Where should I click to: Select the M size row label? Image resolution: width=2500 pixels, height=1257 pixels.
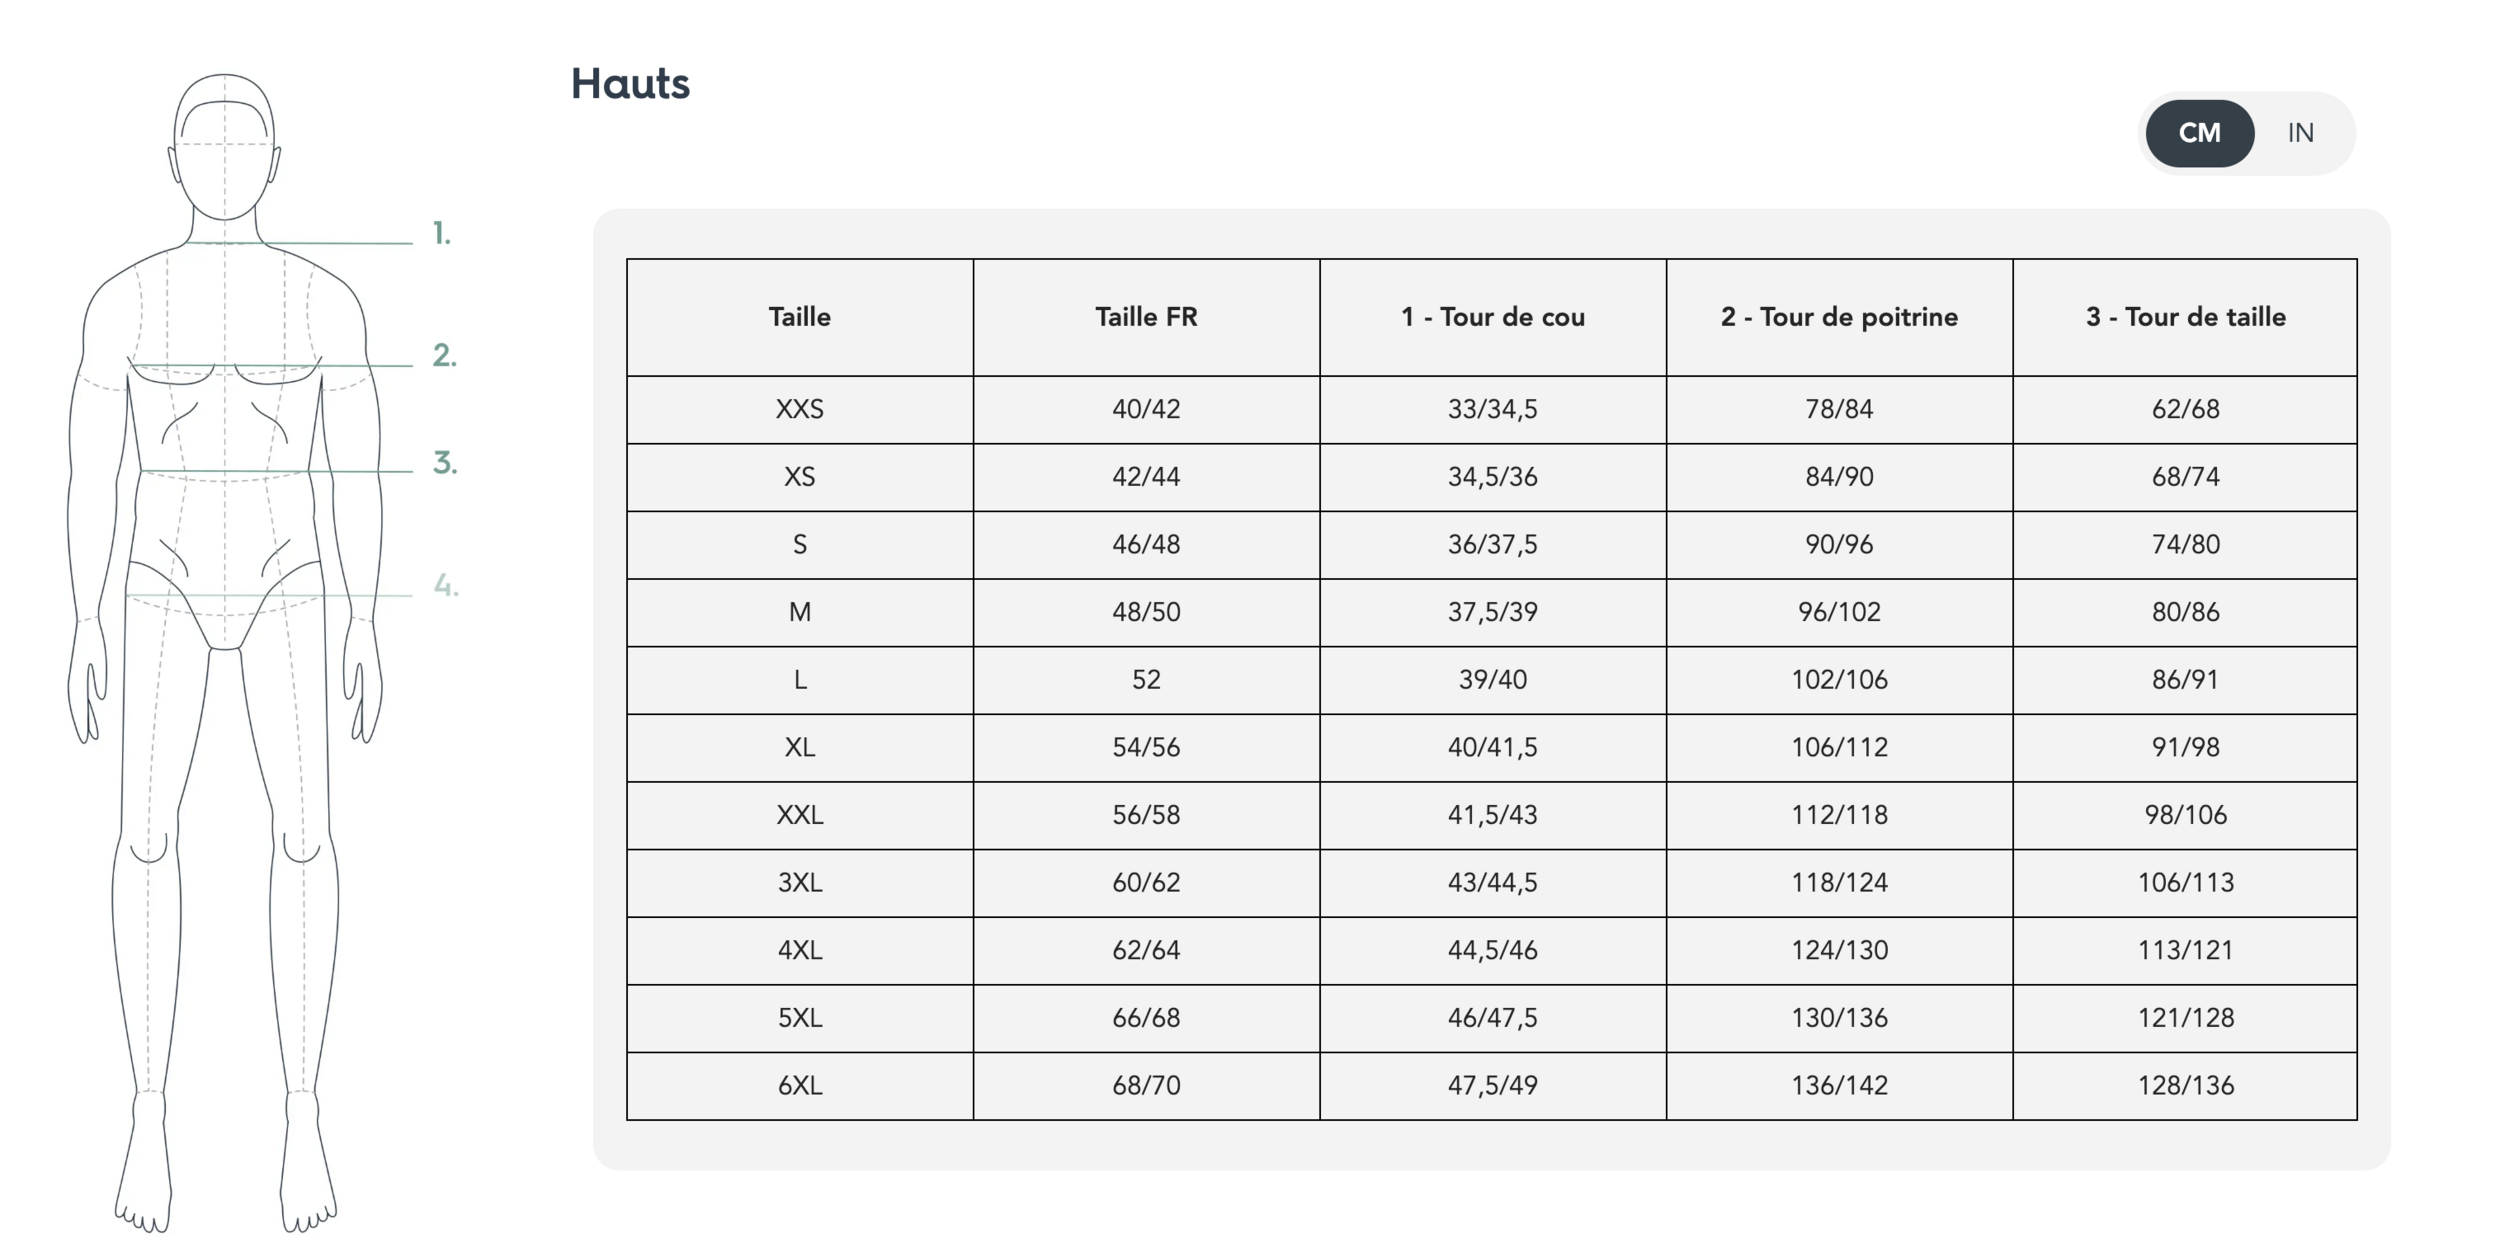point(799,612)
